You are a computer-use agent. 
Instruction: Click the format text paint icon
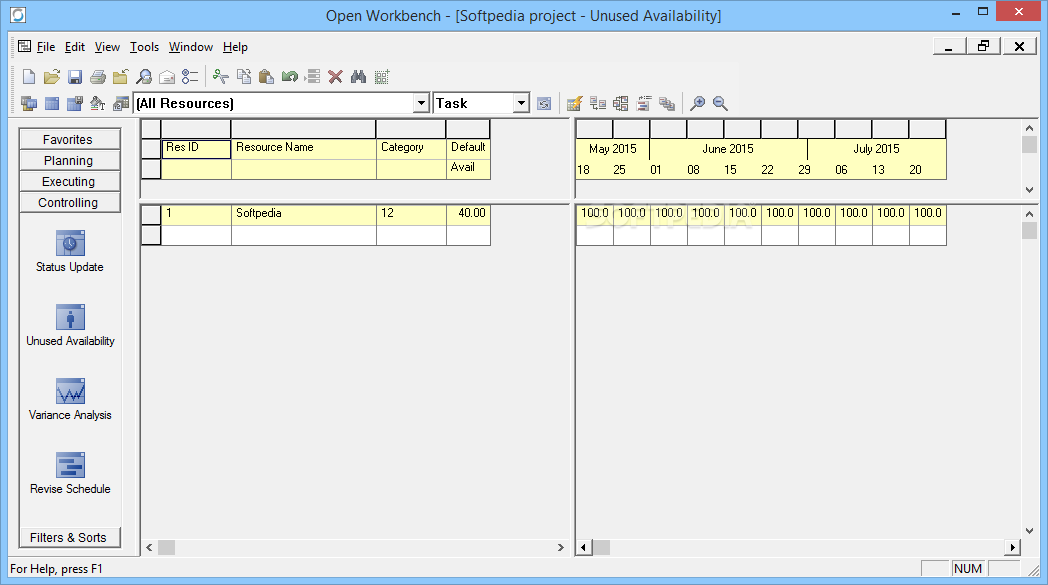[98, 104]
